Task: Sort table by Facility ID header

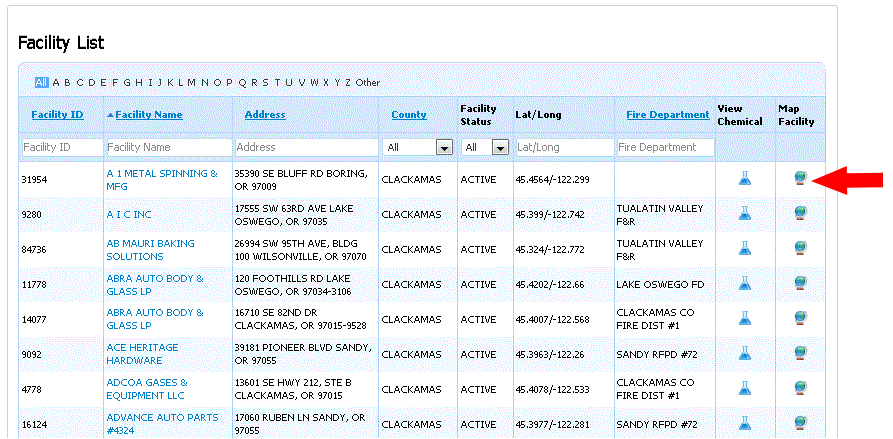Action: (58, 114)
